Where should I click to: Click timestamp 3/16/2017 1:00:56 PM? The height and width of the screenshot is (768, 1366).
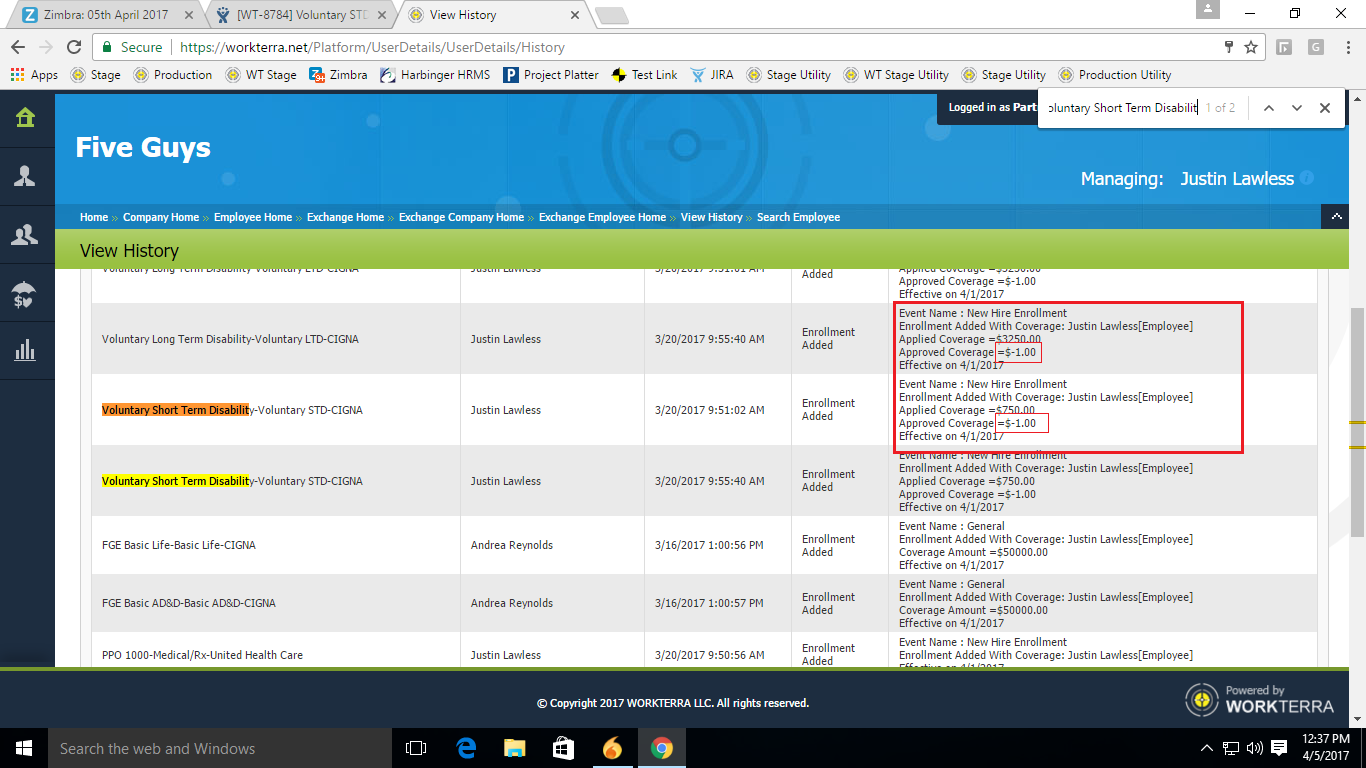(709, 546)
